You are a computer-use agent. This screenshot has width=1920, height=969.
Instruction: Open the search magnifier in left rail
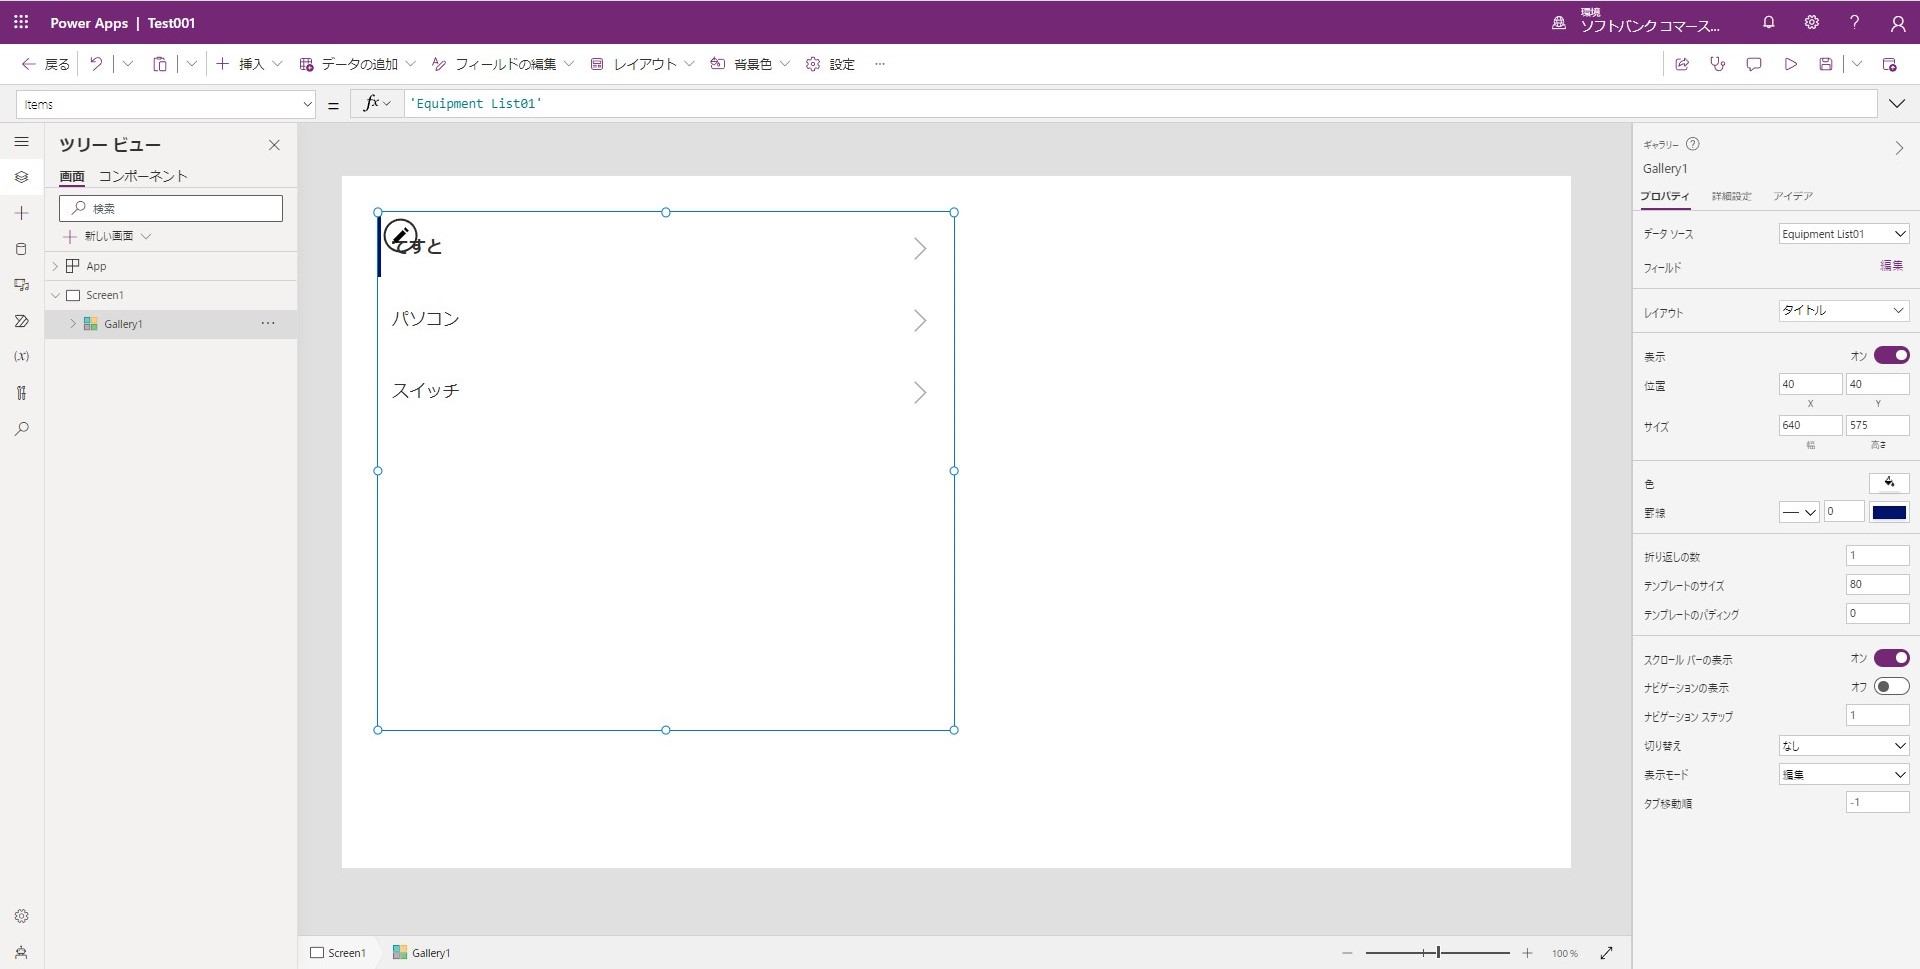point(21,429)
